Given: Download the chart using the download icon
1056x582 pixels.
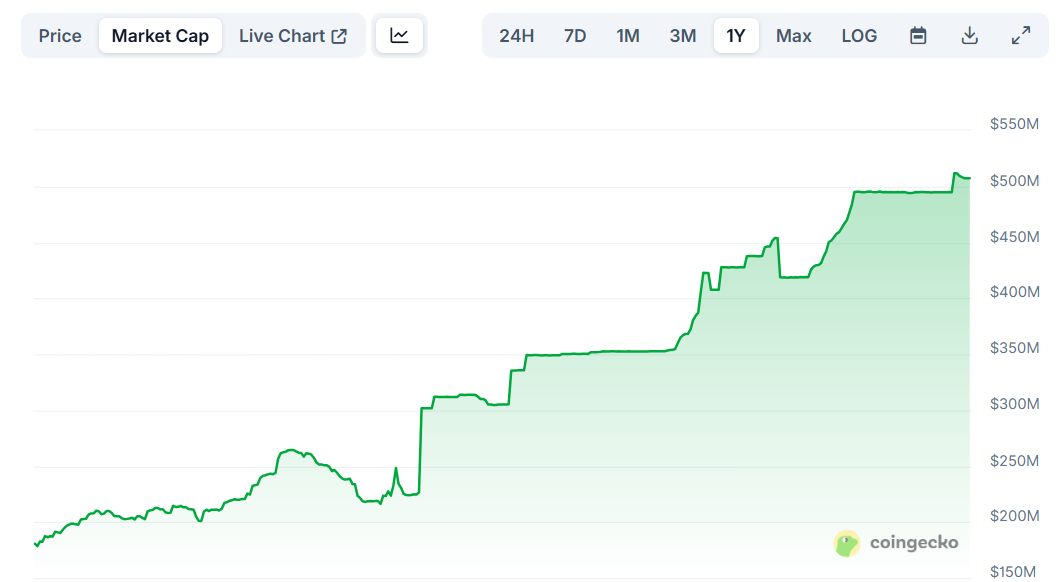Looking at the screenshot, I should [x=969, y=35].
